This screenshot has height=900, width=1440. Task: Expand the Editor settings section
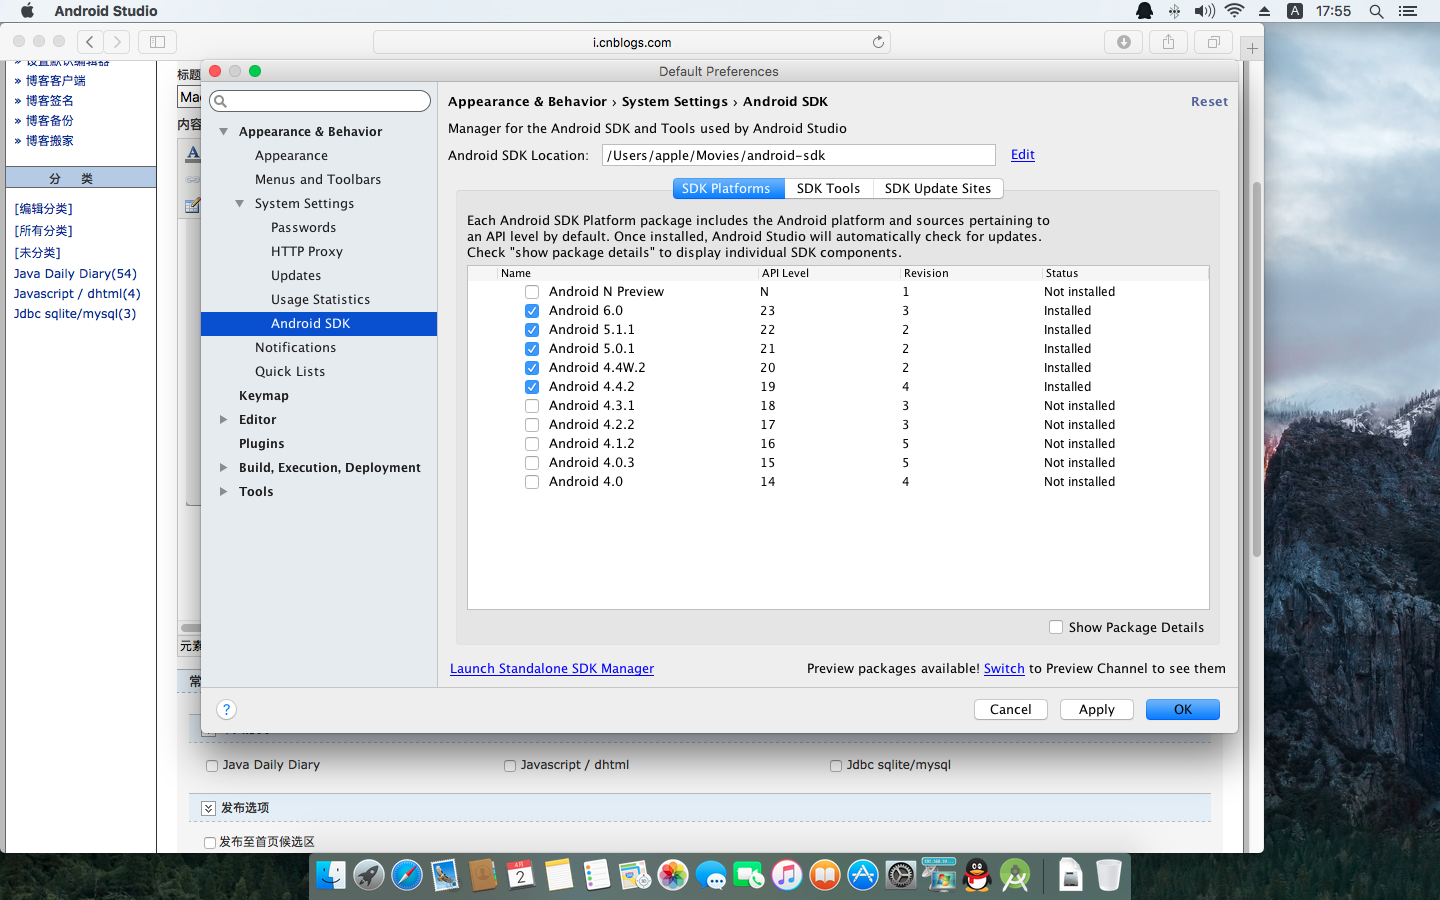coord(224,420)
